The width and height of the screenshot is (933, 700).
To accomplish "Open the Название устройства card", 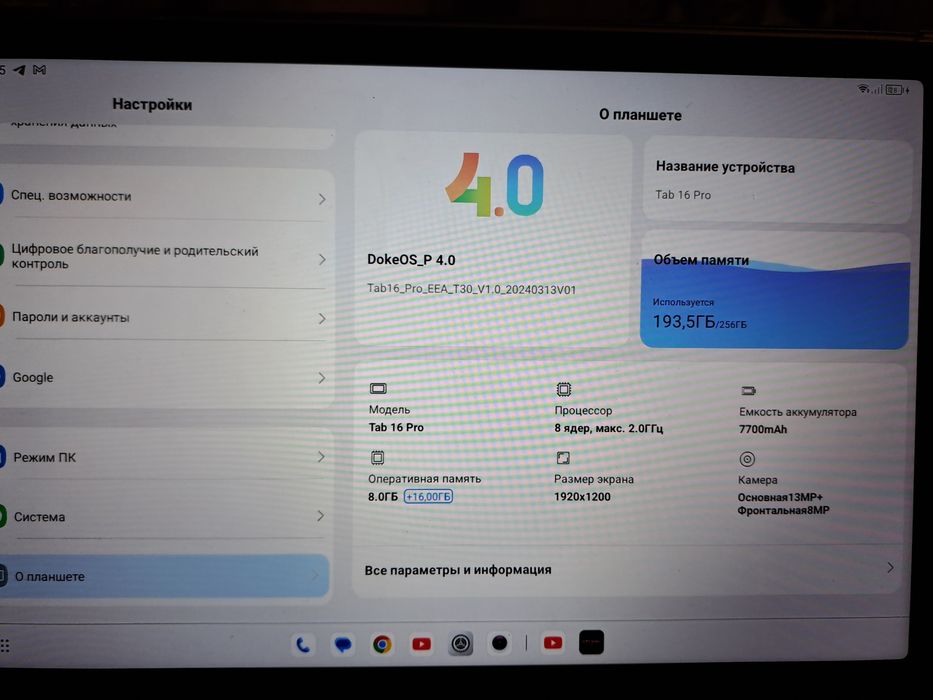I will (x=777, y=180).
